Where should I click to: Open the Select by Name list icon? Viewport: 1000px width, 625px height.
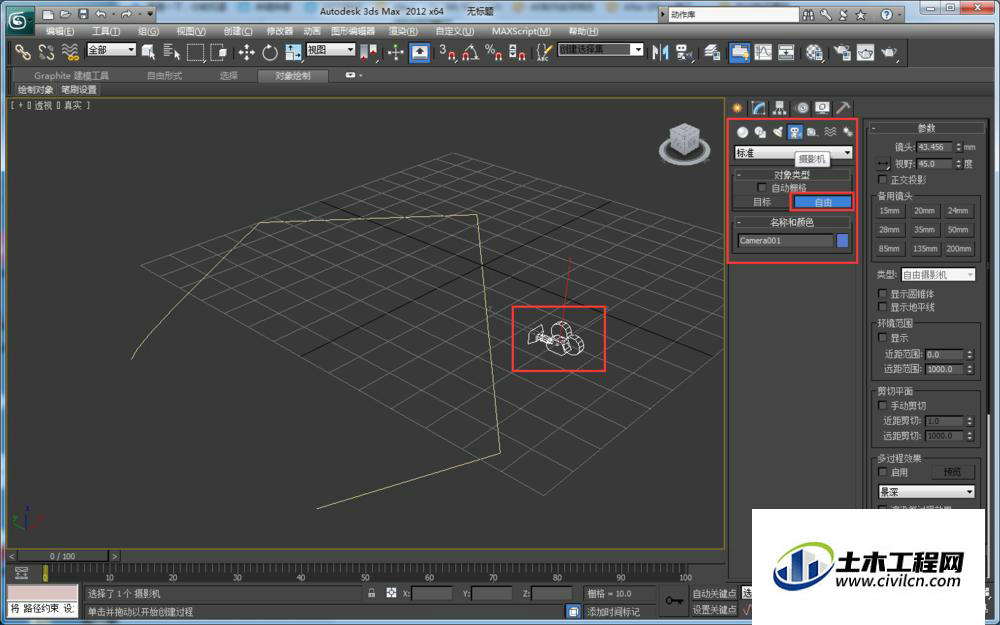click(172, 52)
